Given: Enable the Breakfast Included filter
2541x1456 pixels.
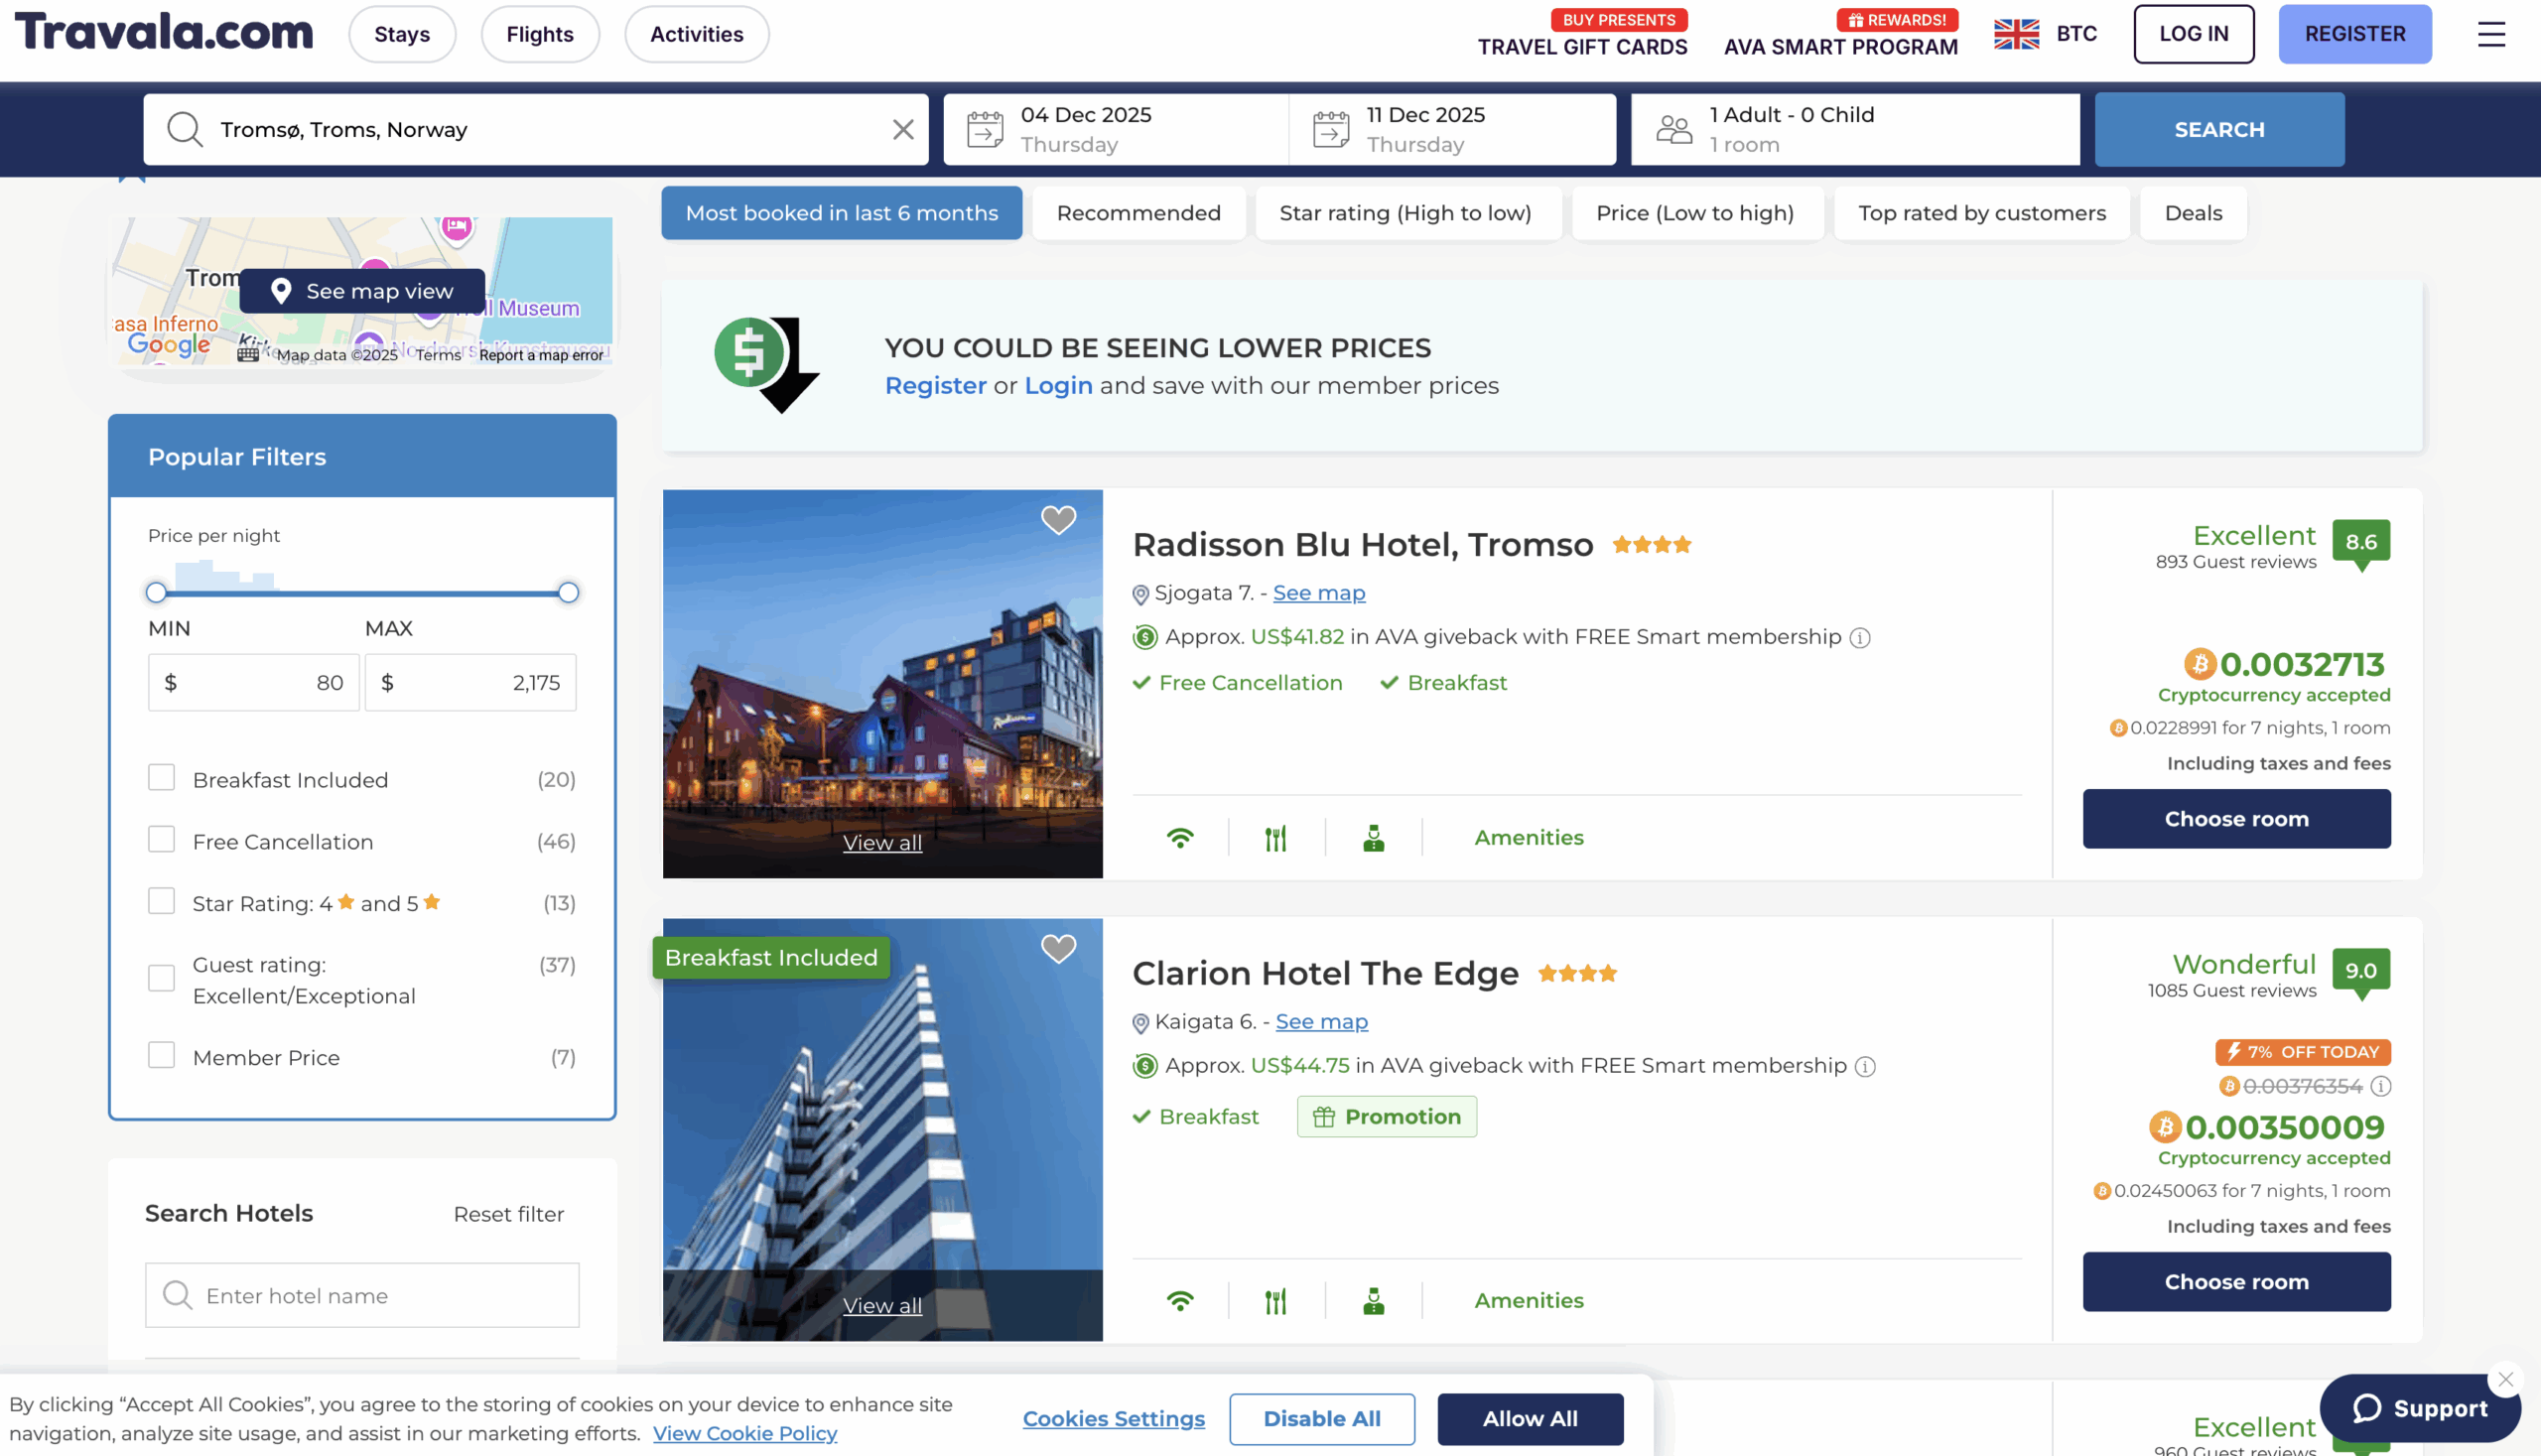Looking at the screenshot, I should point(161,778).
